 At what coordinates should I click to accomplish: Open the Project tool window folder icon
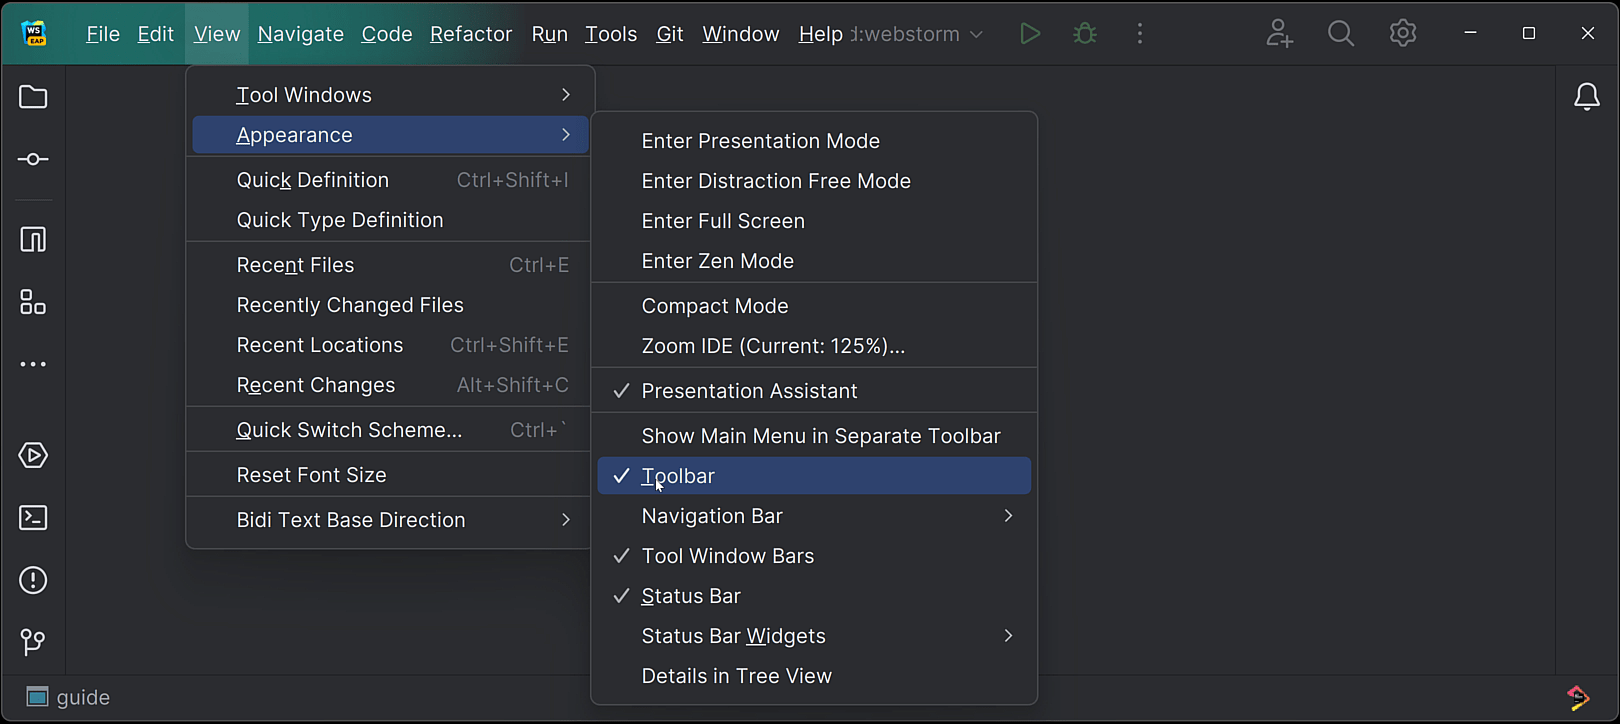pyautogui.click(x=33, y=97)
